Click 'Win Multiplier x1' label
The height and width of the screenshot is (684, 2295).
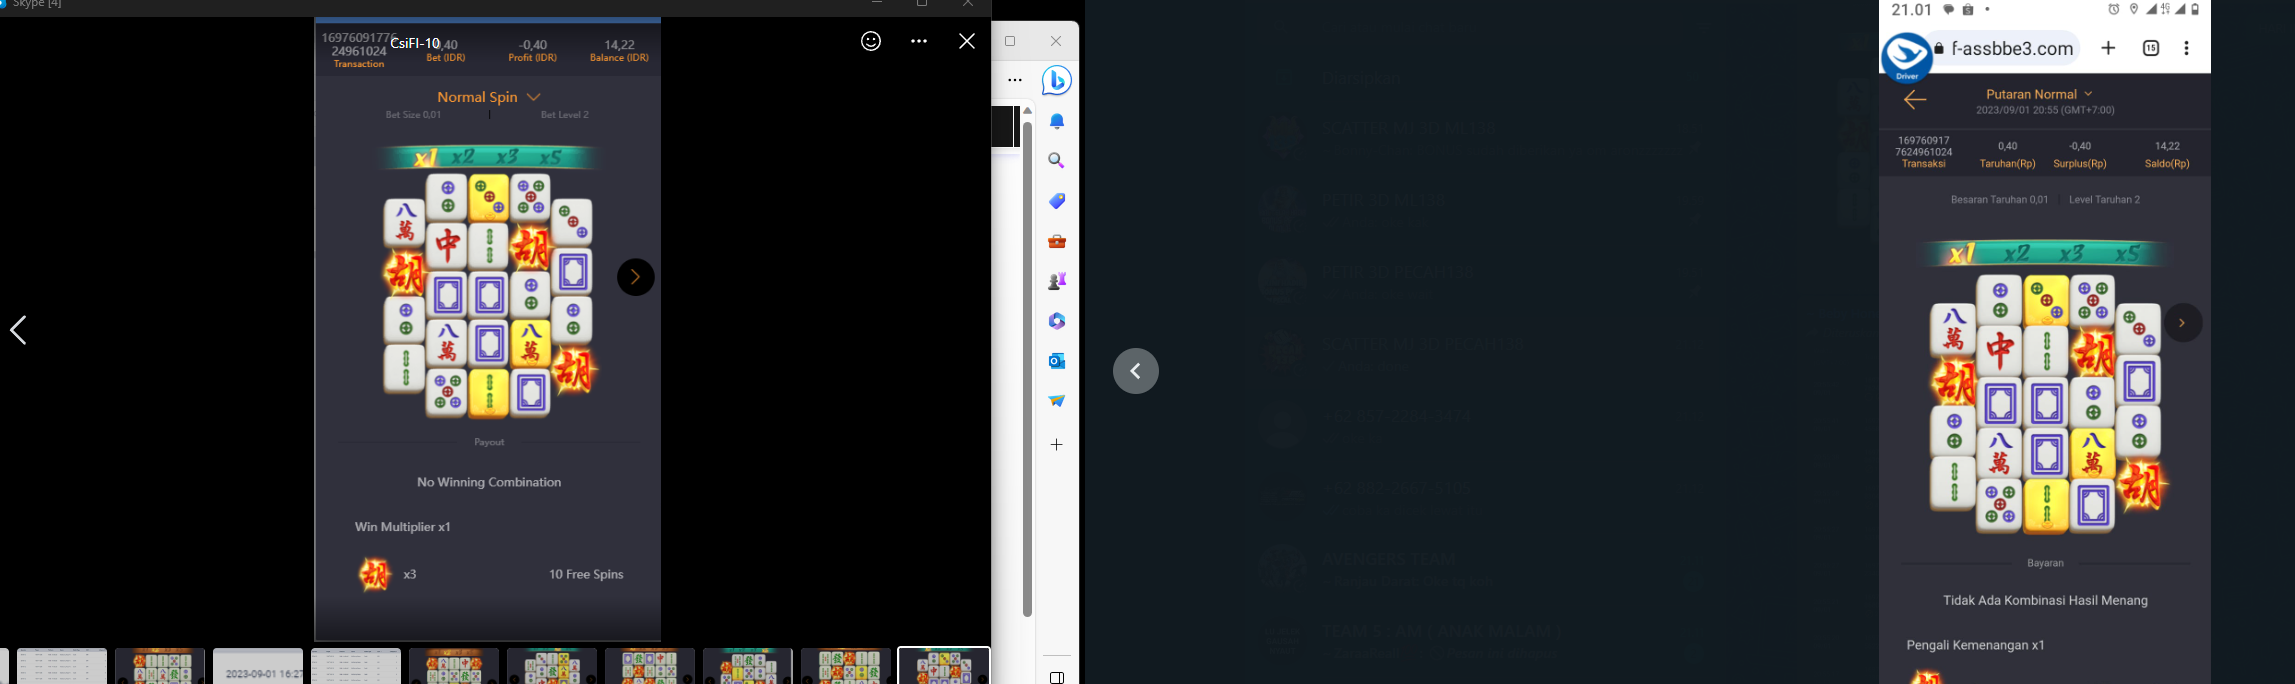click(402, 527)
